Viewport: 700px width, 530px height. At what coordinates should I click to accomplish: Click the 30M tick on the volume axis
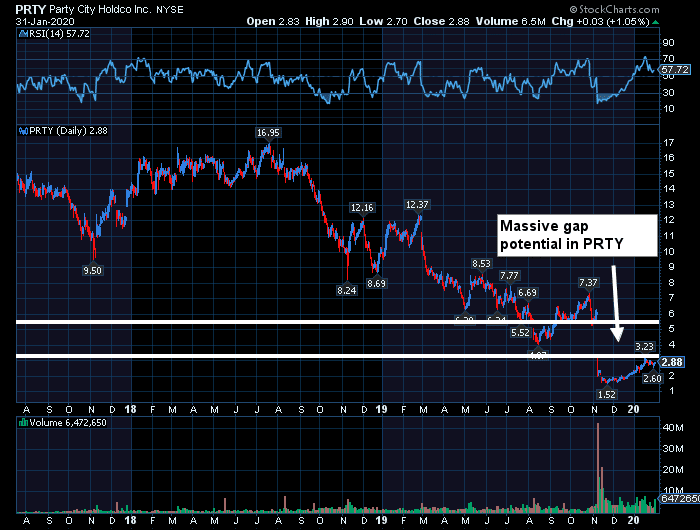(x=673, y=449)
